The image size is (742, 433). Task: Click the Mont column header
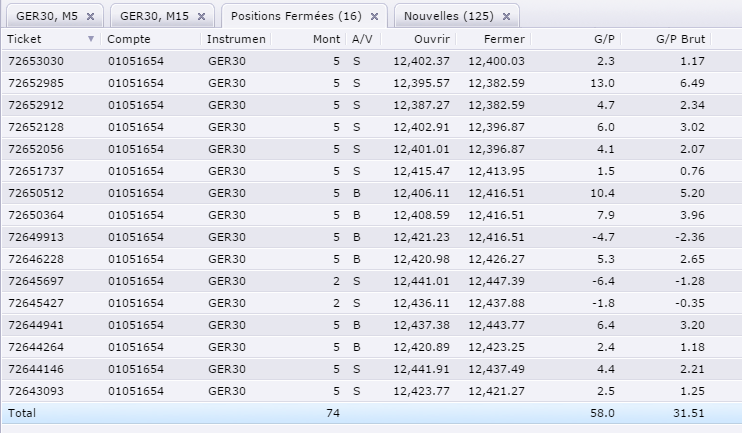click(325, 39)
